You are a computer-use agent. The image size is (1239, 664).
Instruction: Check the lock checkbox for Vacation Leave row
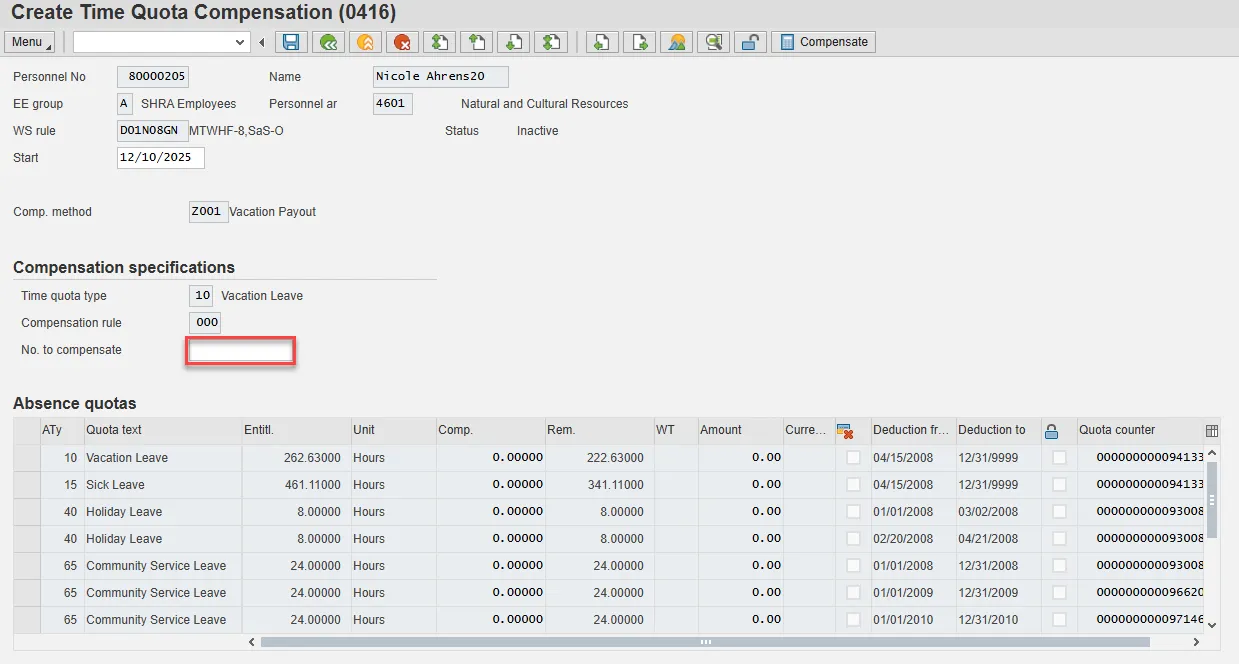[x=1059, y=458]
